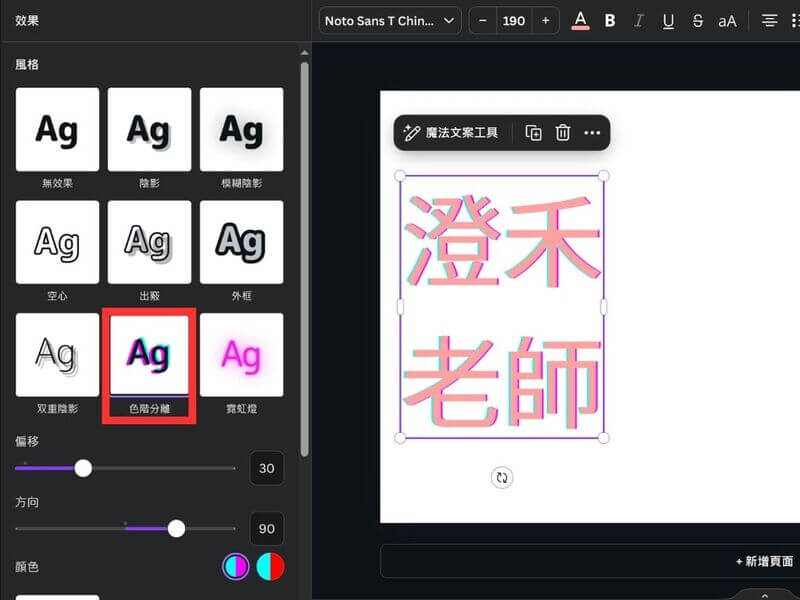Open text alignment options
This screenshot has height=600, width=800.
pos(769,21)
